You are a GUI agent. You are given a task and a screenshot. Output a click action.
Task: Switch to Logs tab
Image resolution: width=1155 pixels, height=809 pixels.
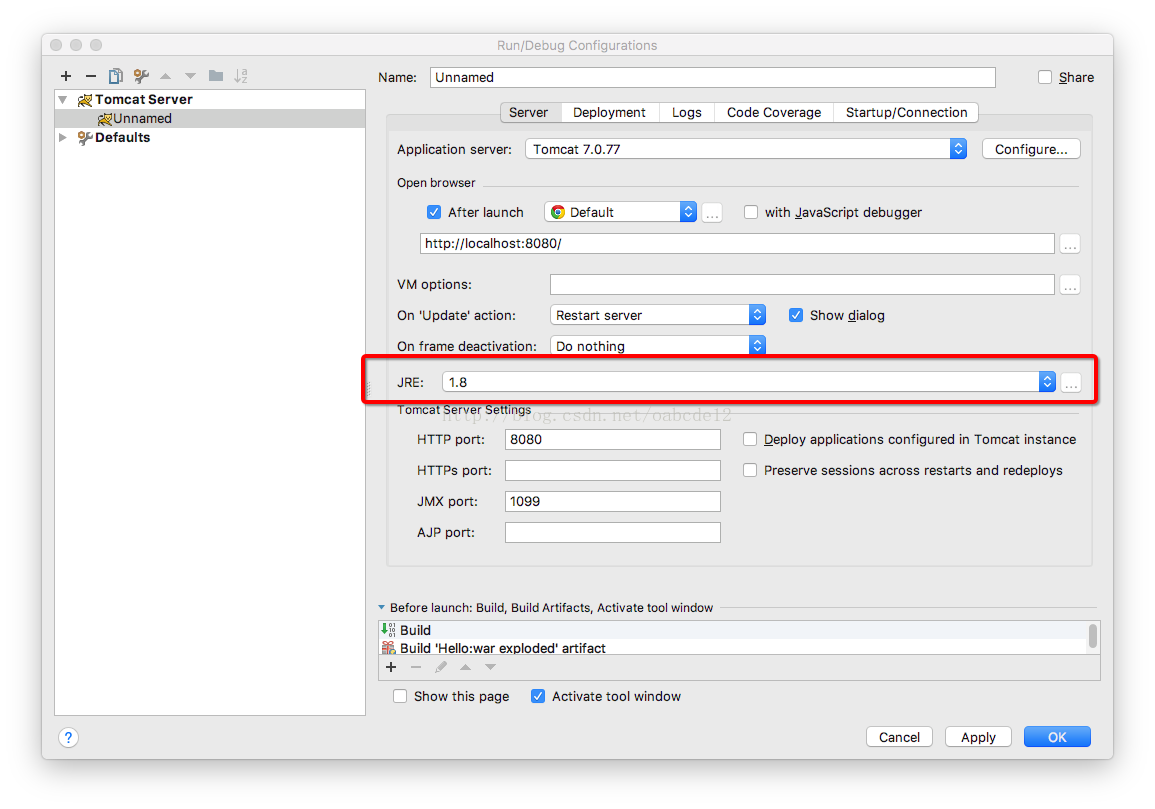coord(687,112)
